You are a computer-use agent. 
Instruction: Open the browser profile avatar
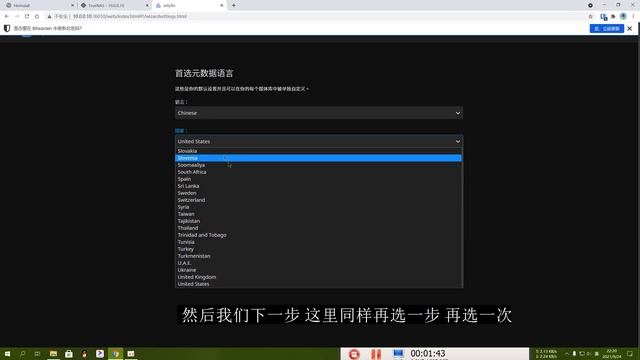623,16
